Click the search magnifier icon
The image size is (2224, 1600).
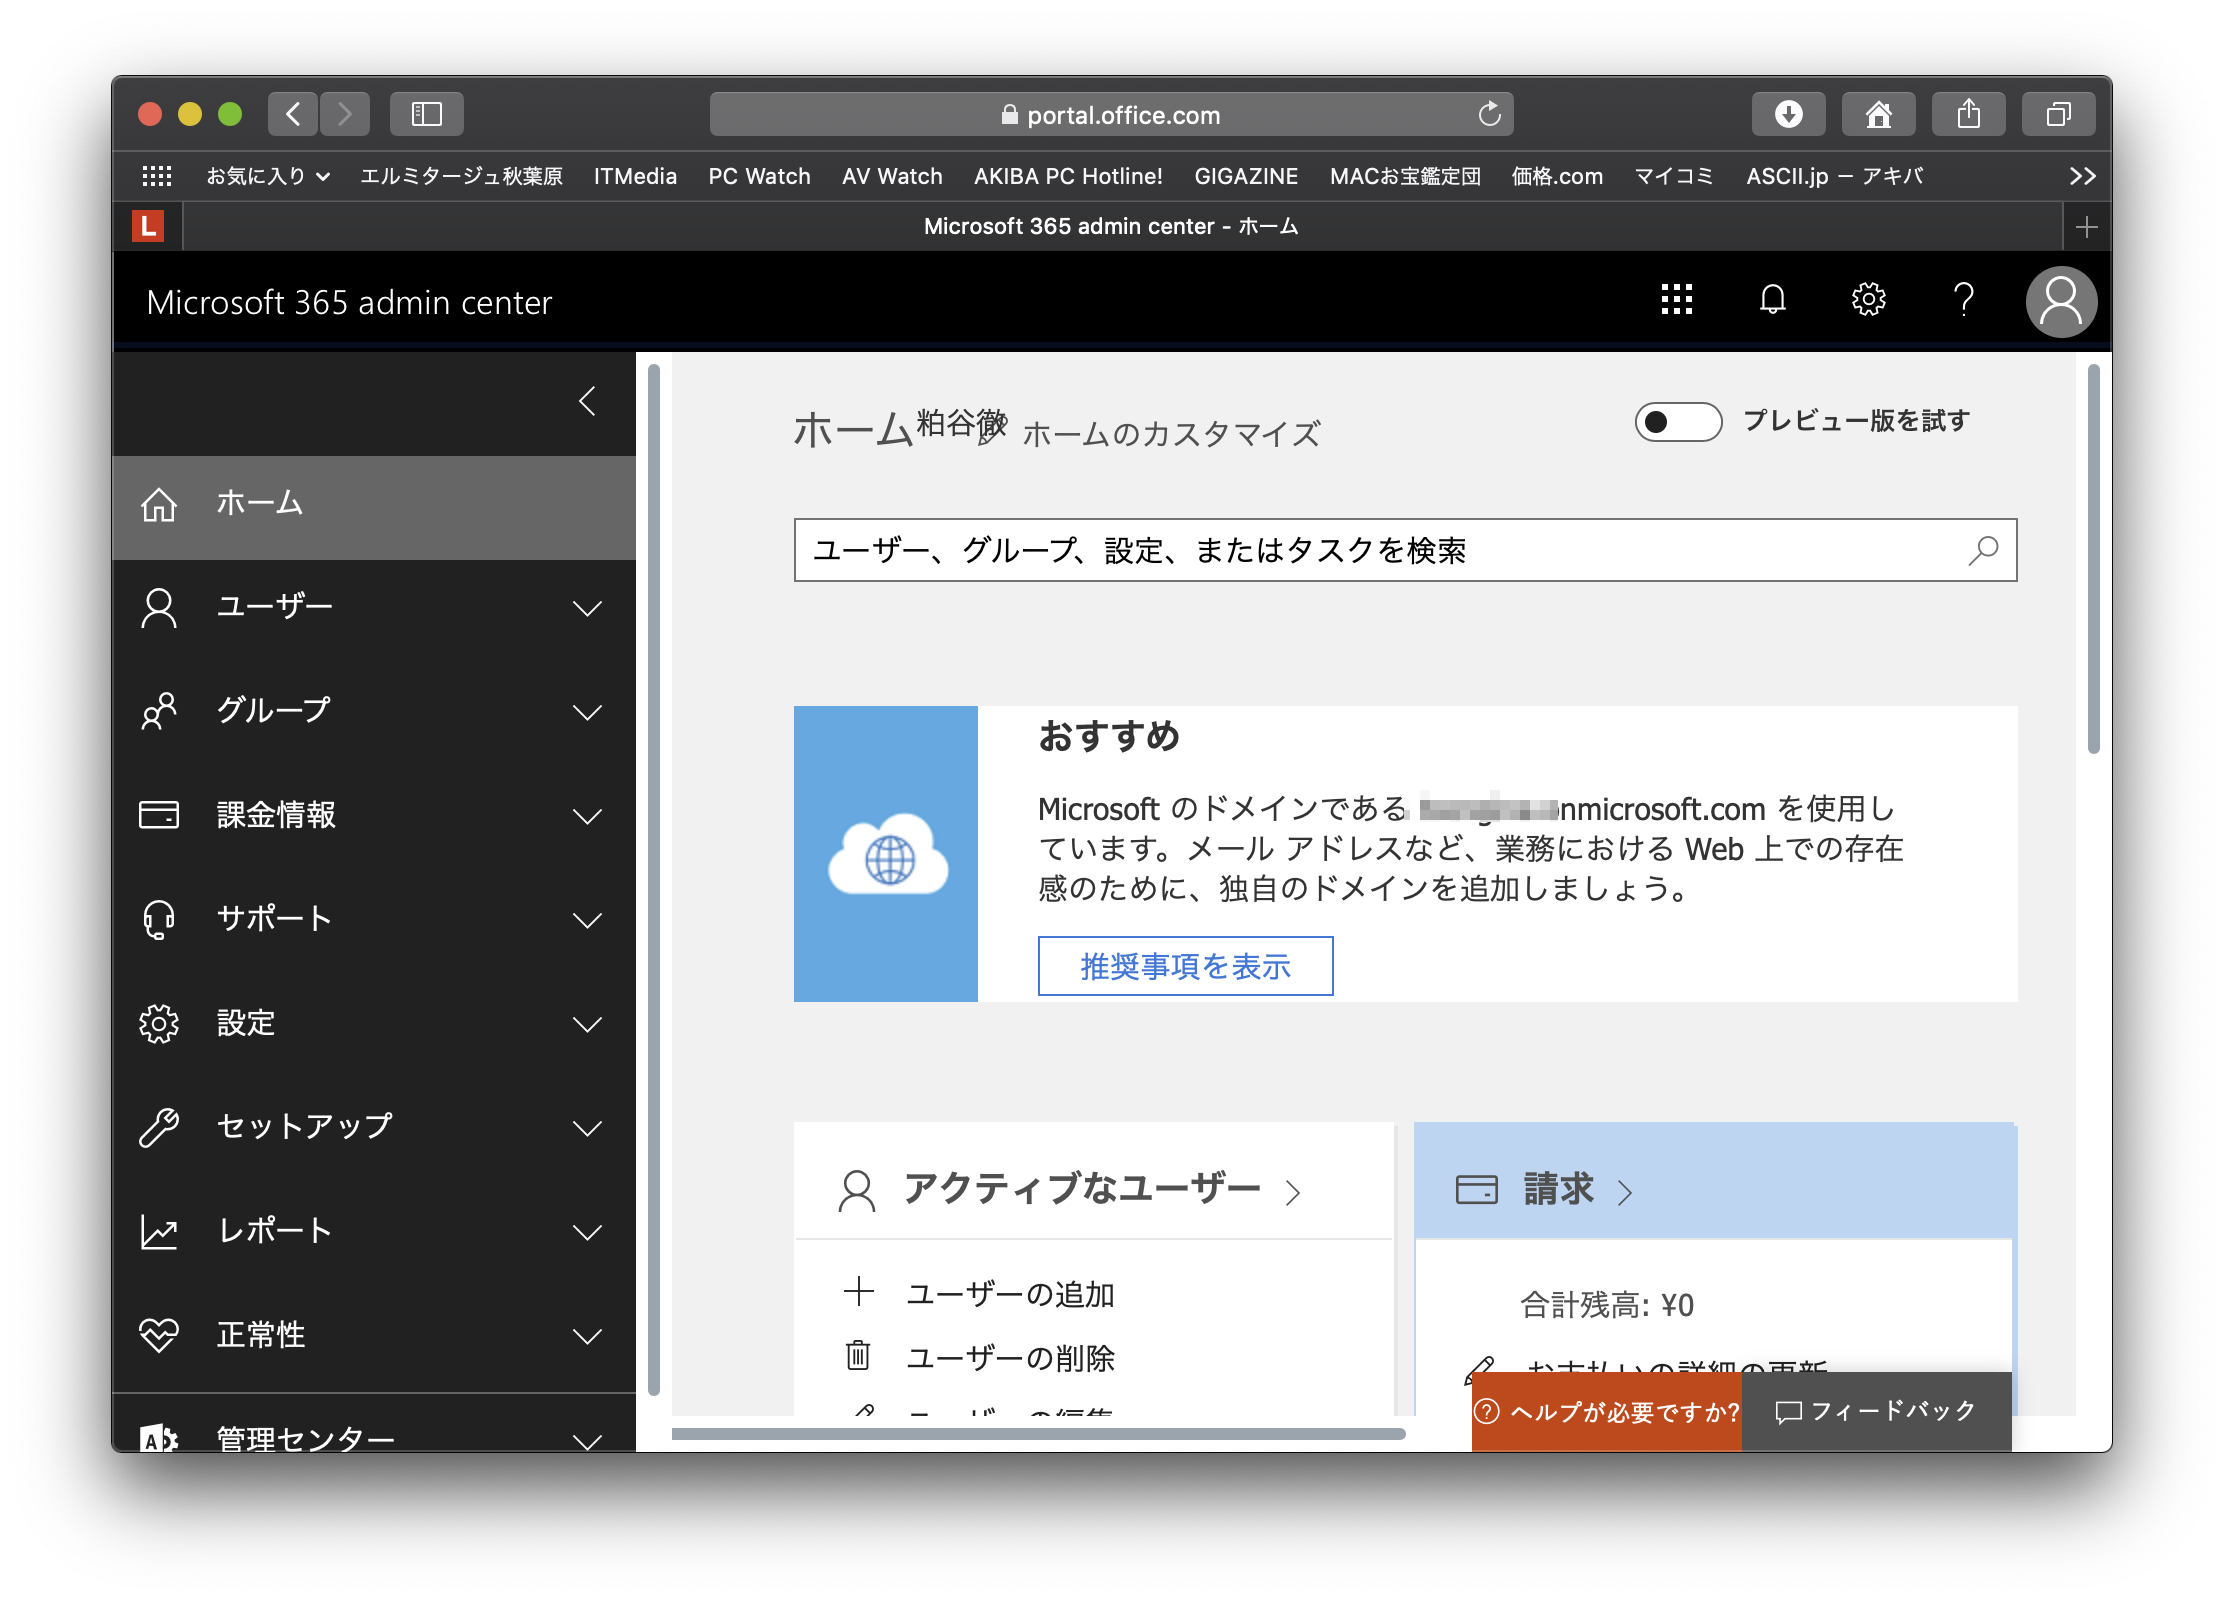(1982, 550)
